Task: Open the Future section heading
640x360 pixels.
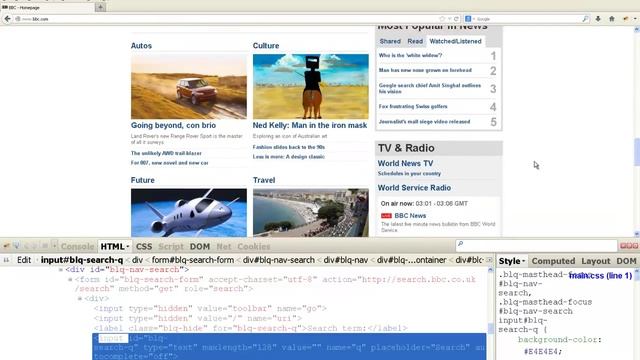Action: (142, 180)
